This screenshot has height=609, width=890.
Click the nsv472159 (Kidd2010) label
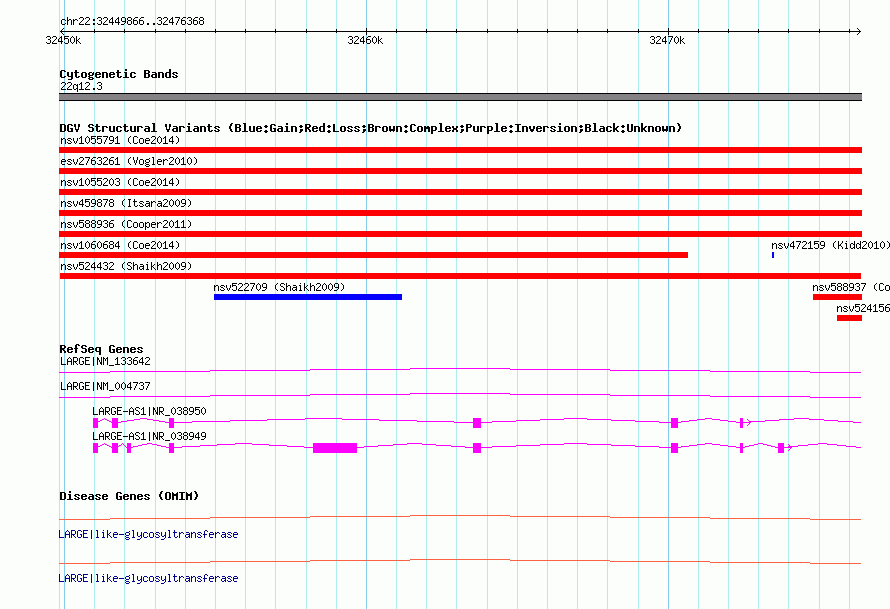pos(830,245)
